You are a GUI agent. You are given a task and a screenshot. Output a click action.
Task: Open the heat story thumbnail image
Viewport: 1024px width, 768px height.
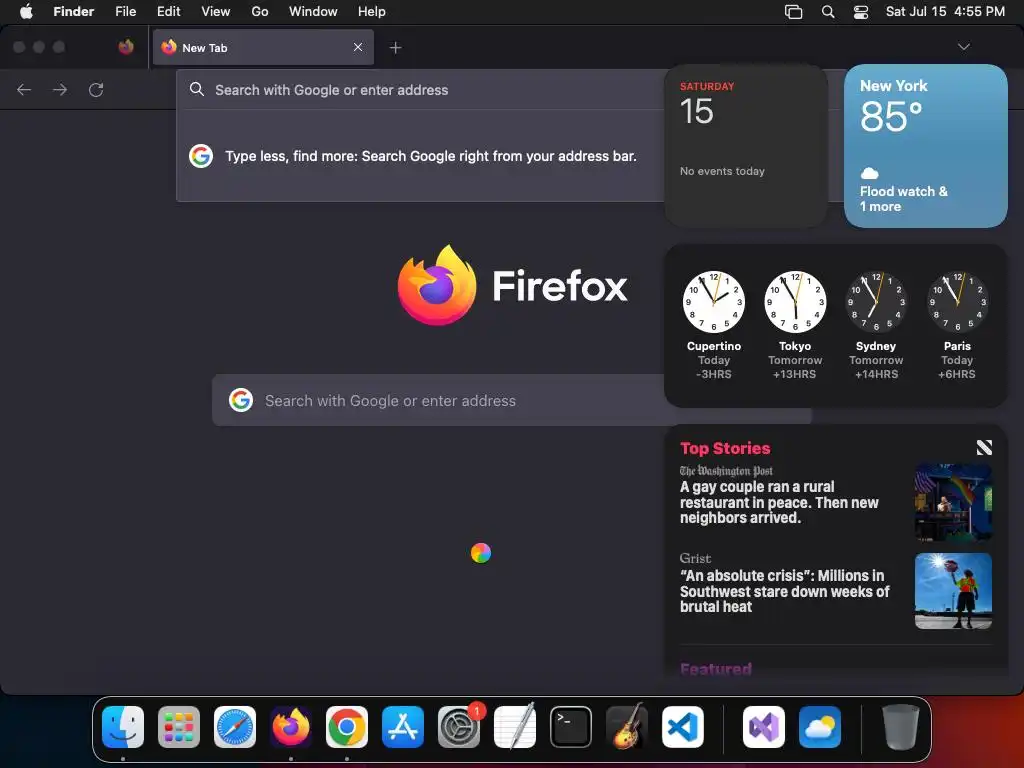pyautogui.click(x=953, y=591)
